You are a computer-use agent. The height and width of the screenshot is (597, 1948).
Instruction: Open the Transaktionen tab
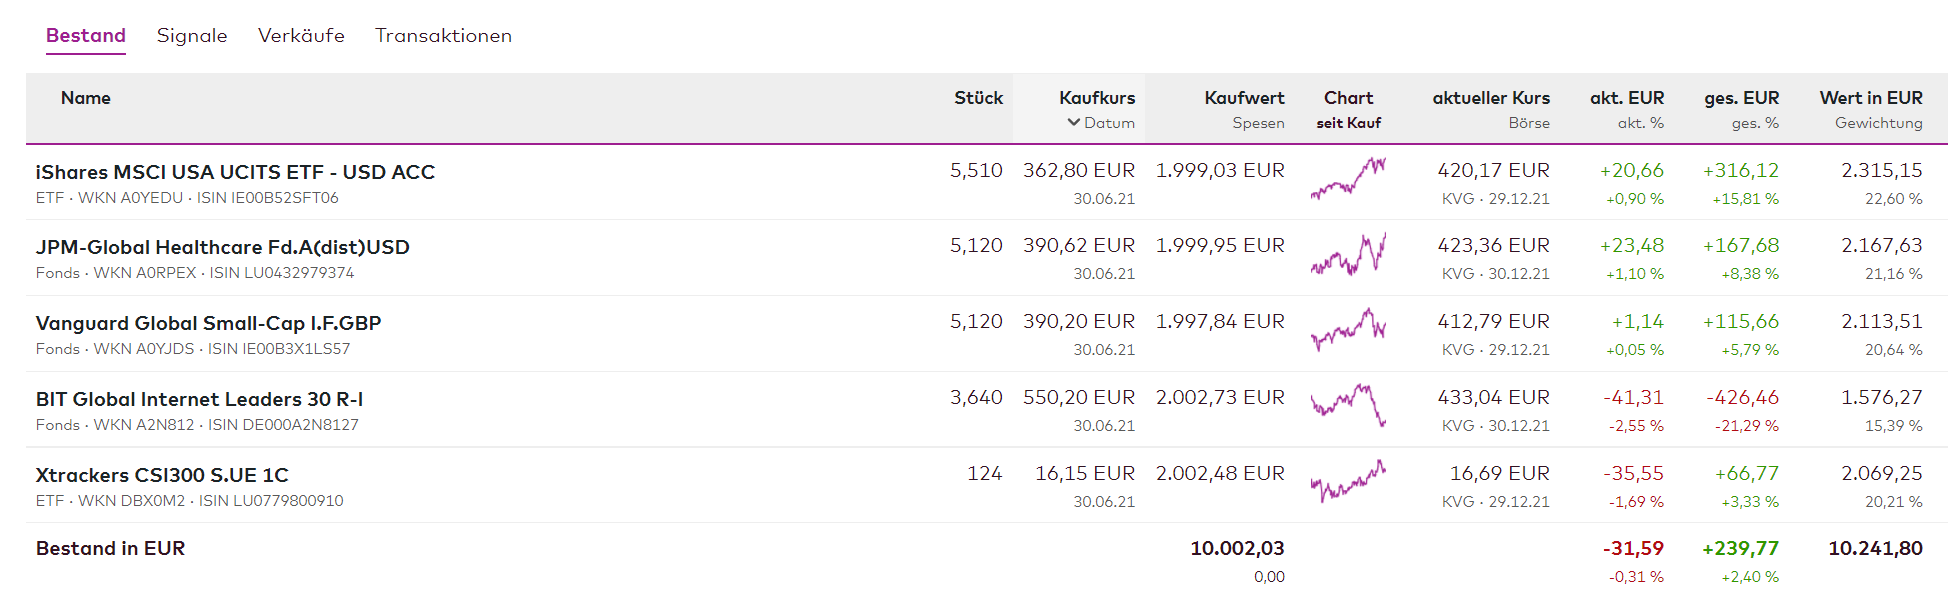443,36
